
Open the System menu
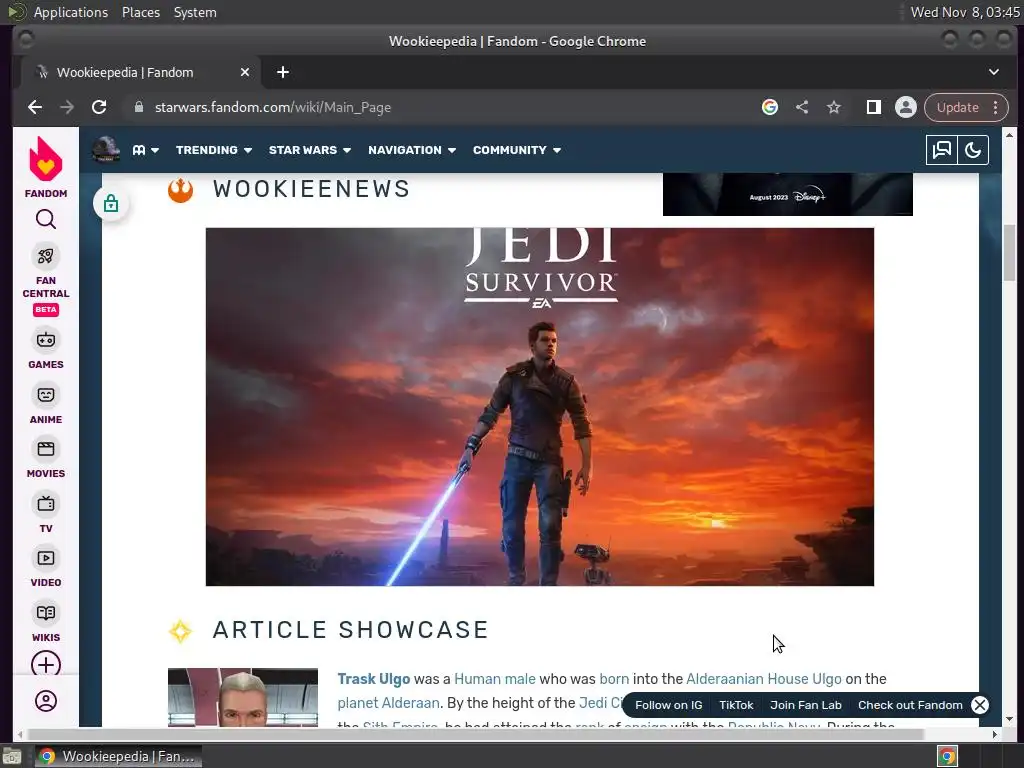coord(195,12)
